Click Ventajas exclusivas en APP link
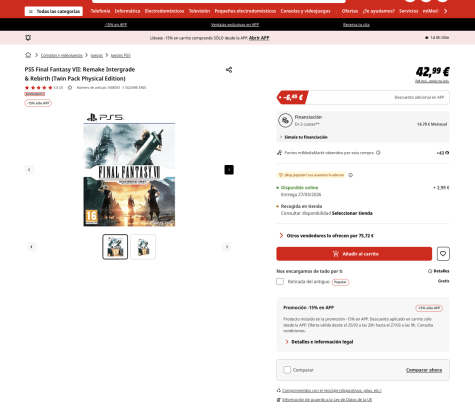The height and width of the screenshot is (414, 475). pos(235,25)
